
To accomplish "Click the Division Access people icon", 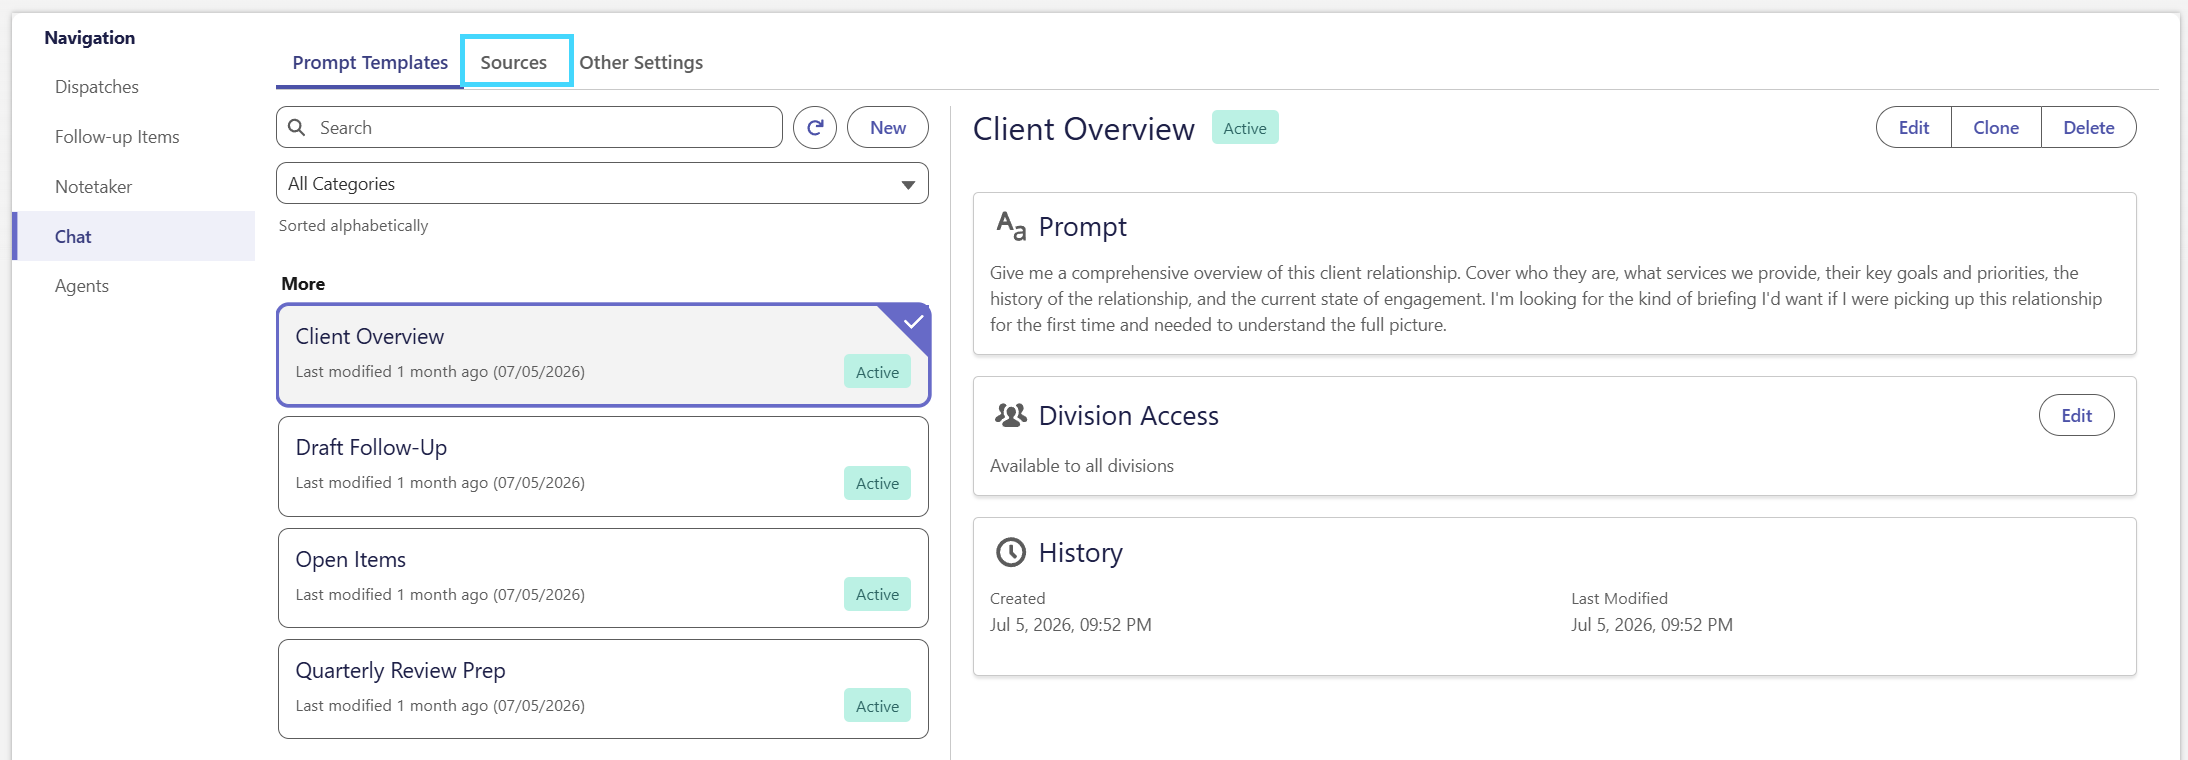I will pyautogui.click(x=1011, y=415).
